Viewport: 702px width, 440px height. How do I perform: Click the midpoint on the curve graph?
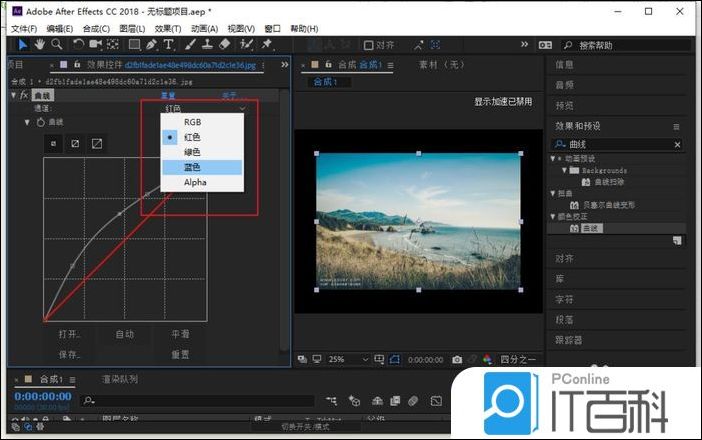(x=119, y=213)
